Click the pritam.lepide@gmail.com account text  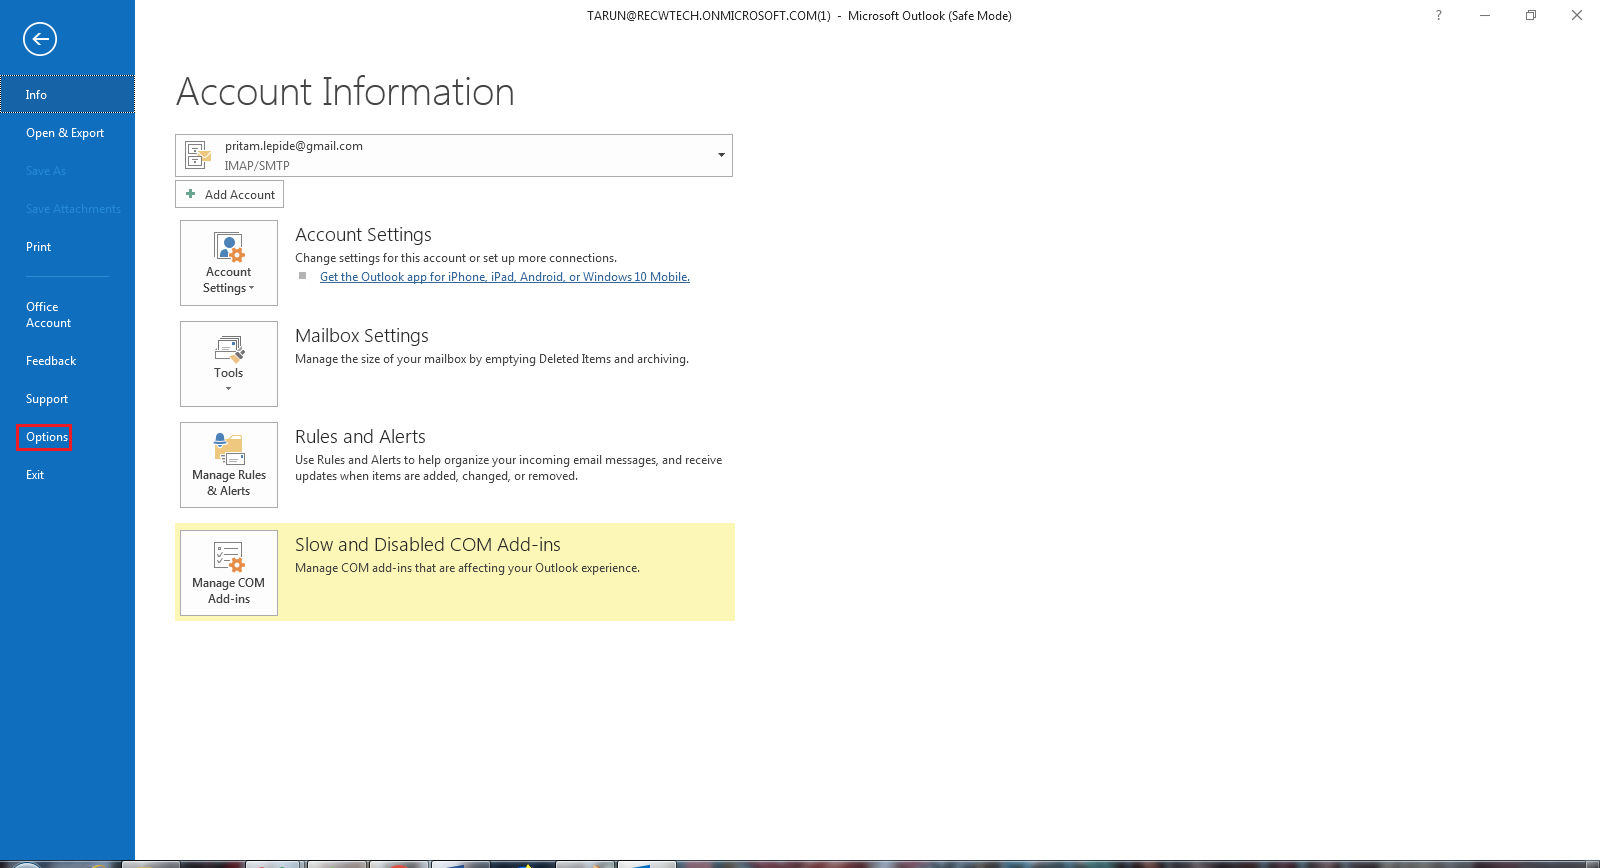pyautogui.click(x=294, y=146)
